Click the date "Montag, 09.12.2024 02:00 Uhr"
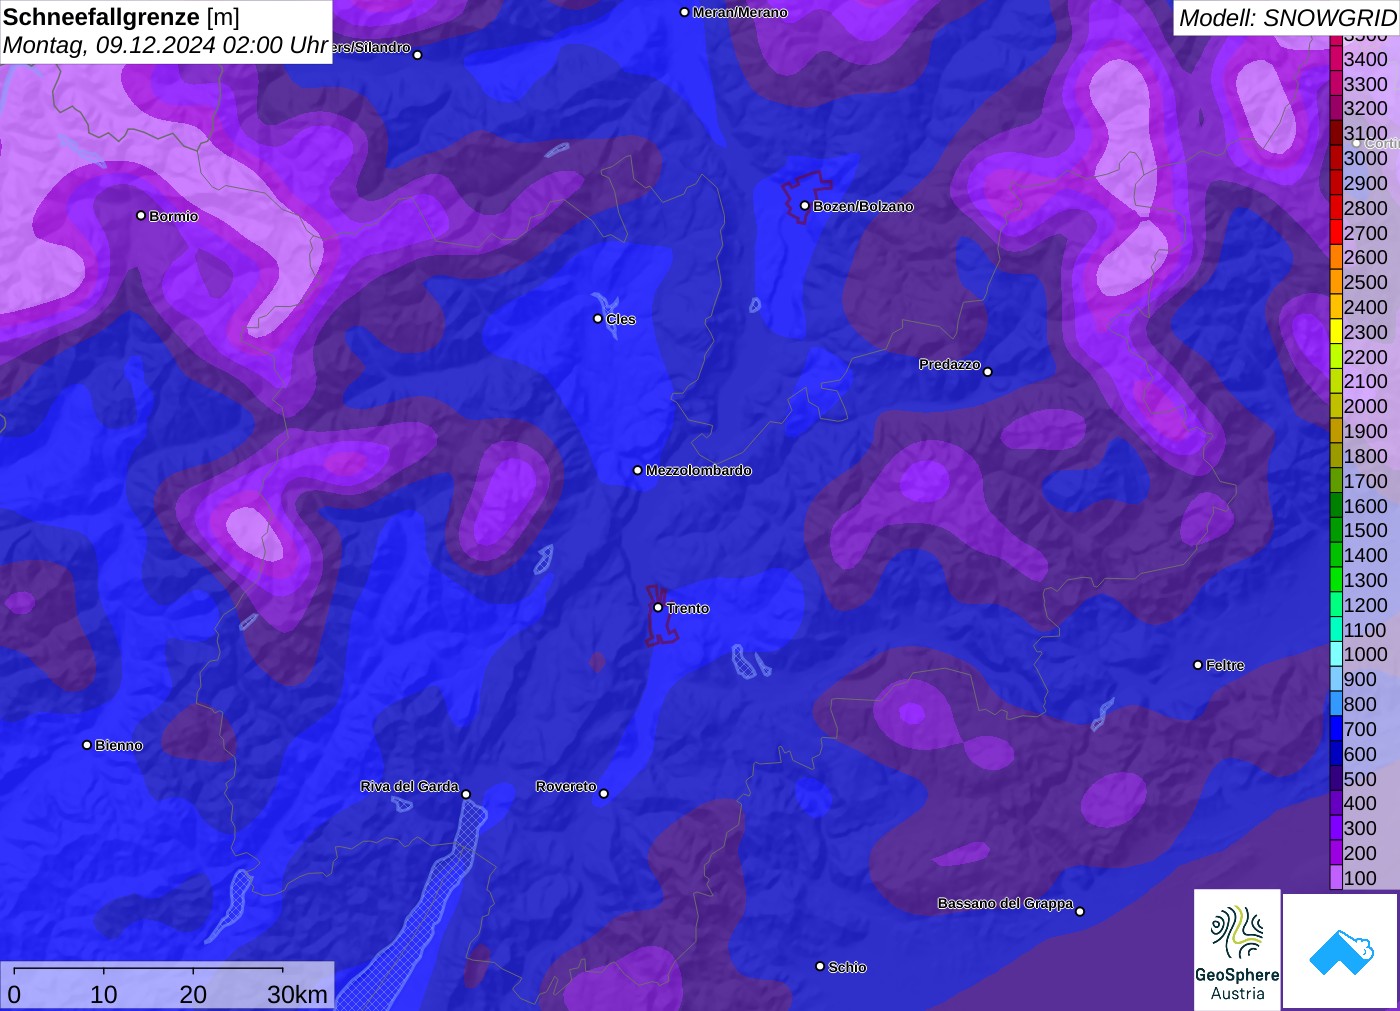The width and height of the screenshot is (1400, 1011). click(x=166, y=45)
